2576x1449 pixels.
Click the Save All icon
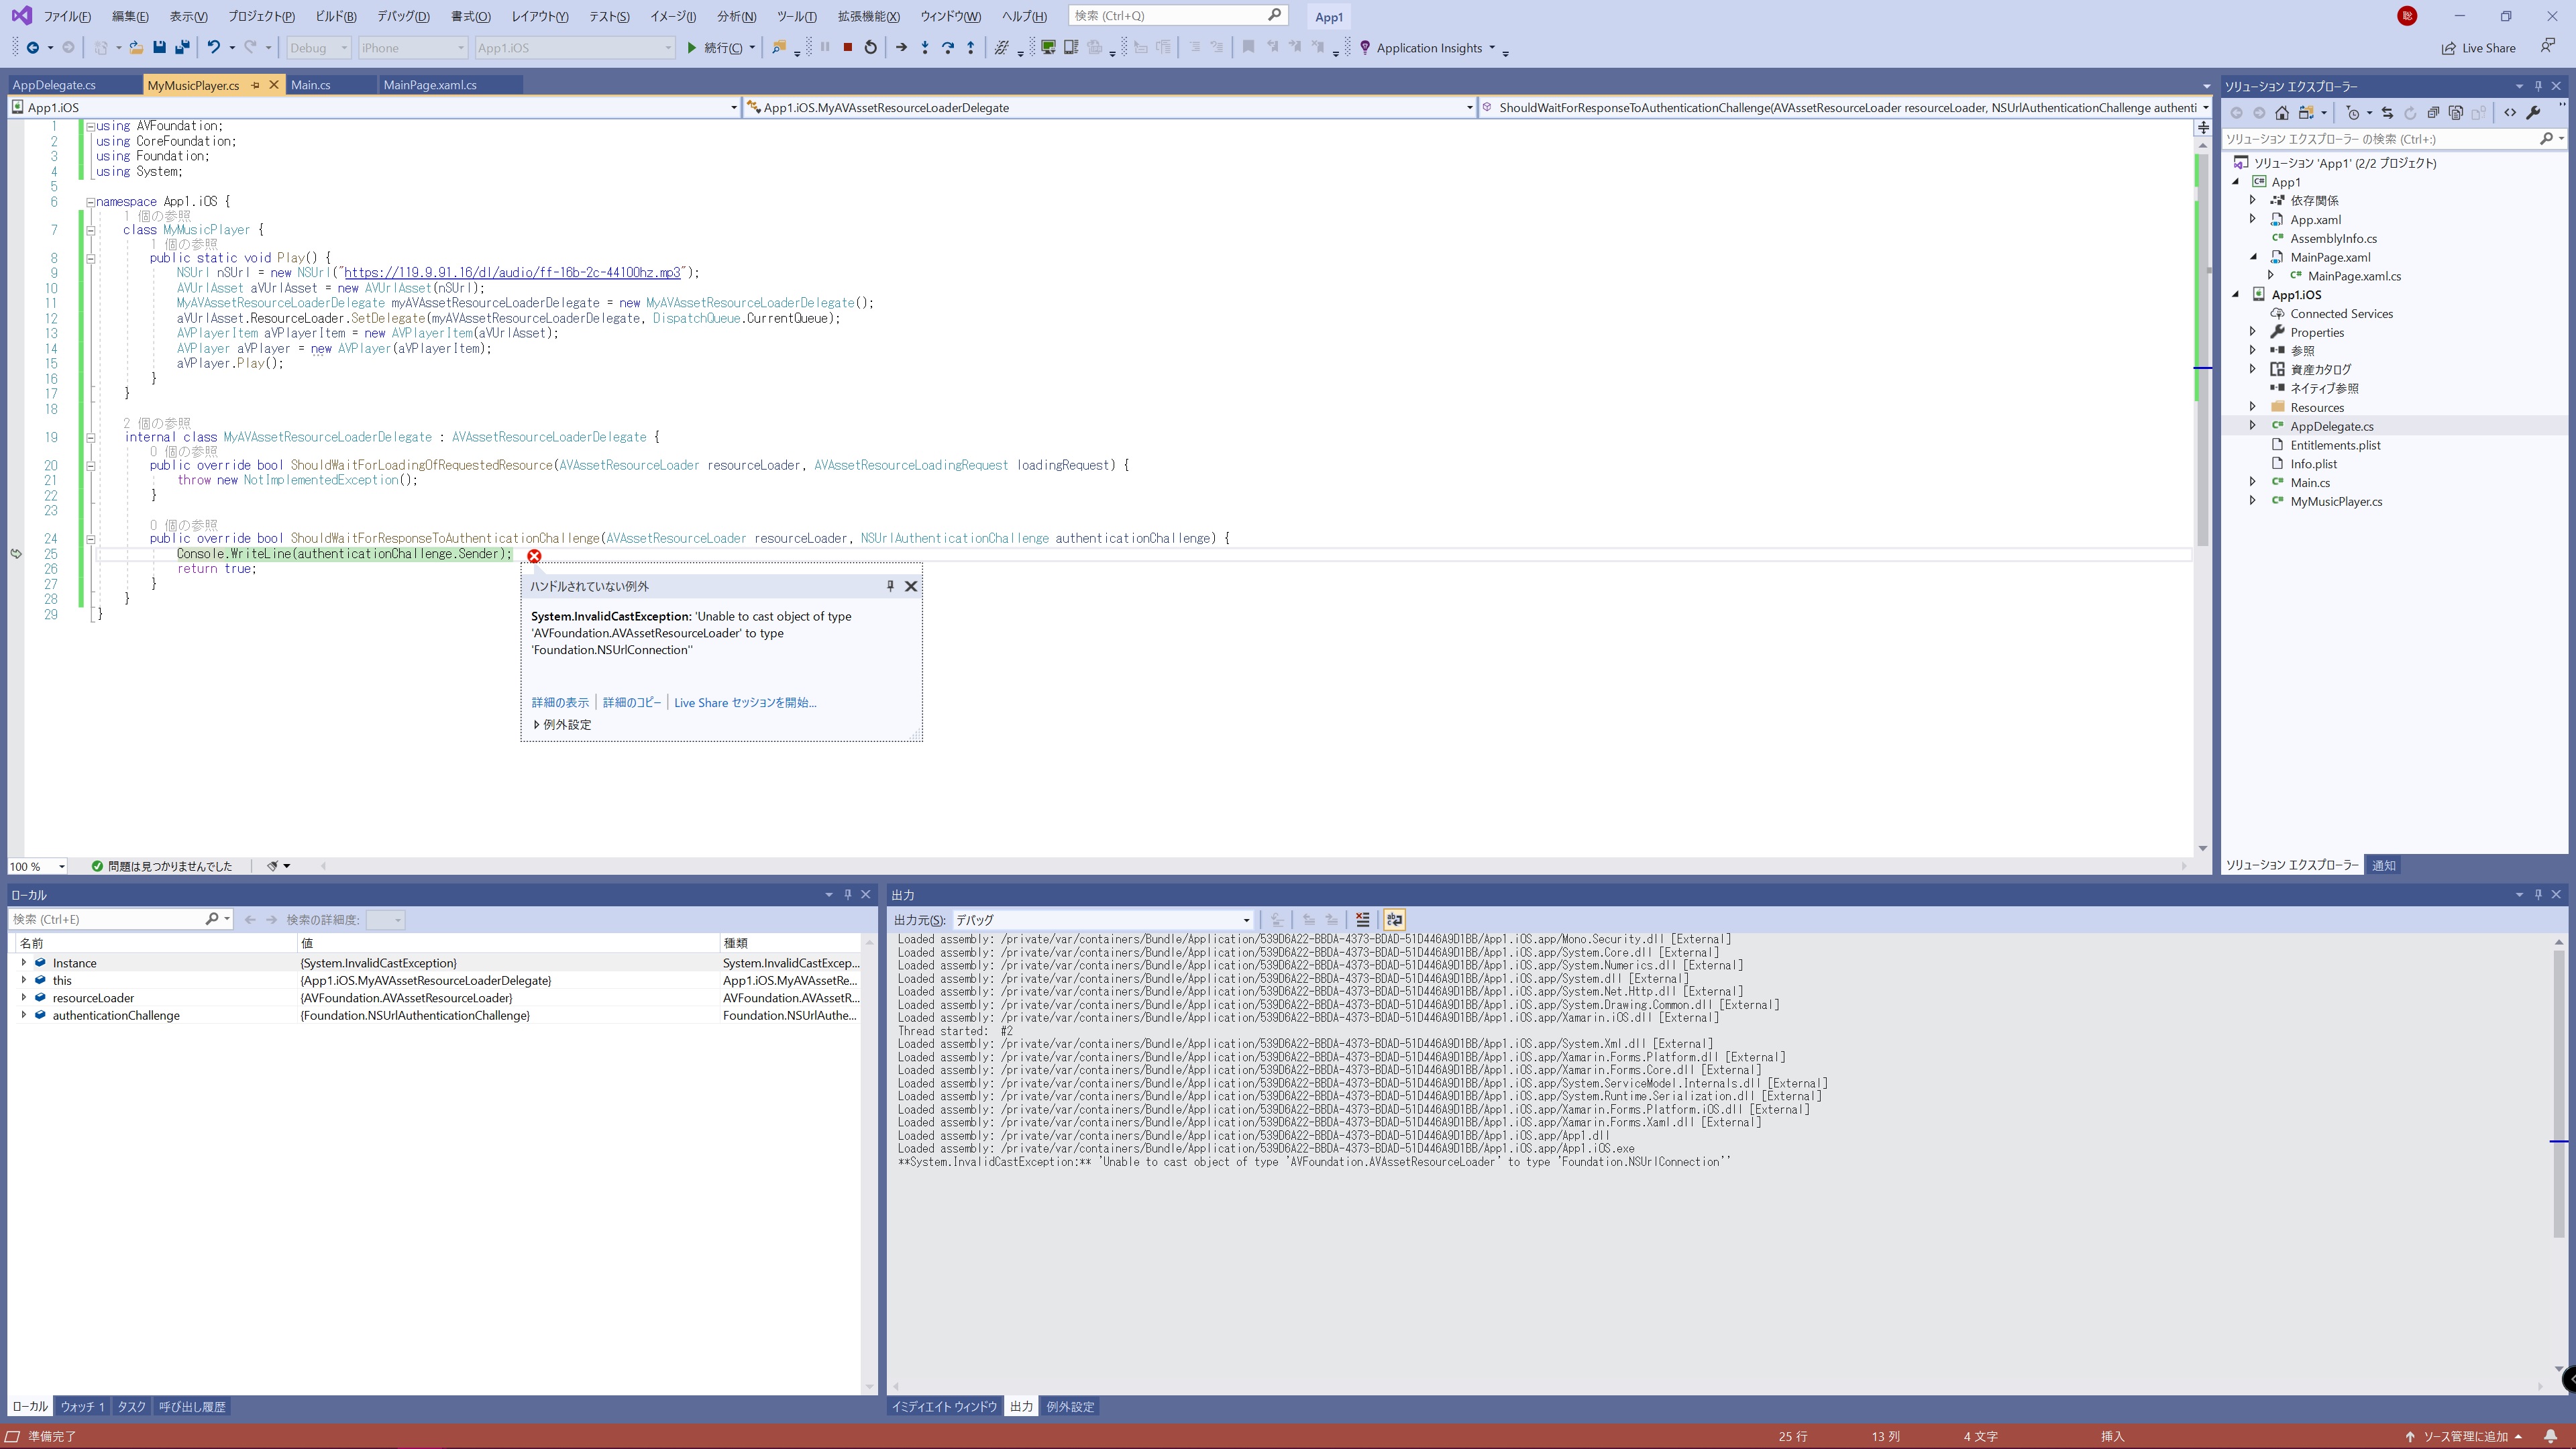click(x=182, y=47)
